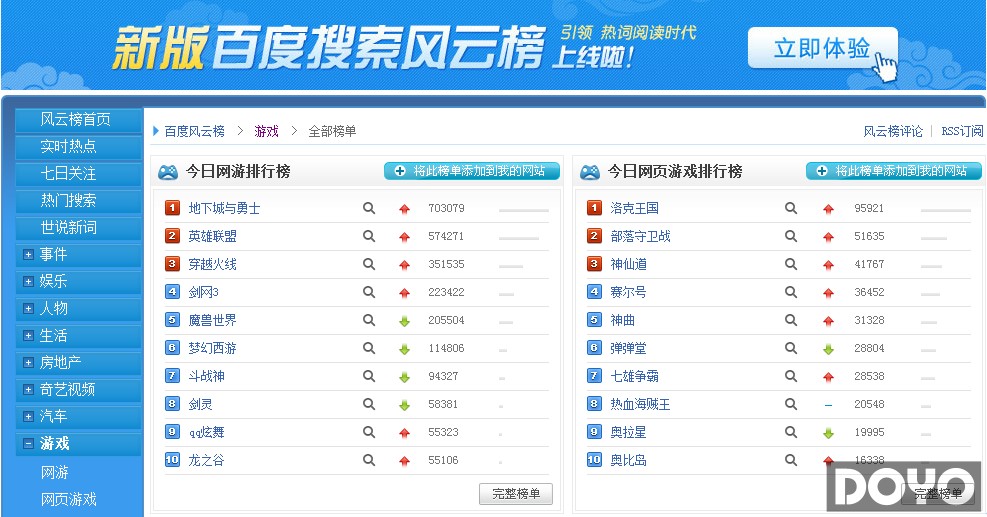Collapse the 游戏 category

point(28,444)
